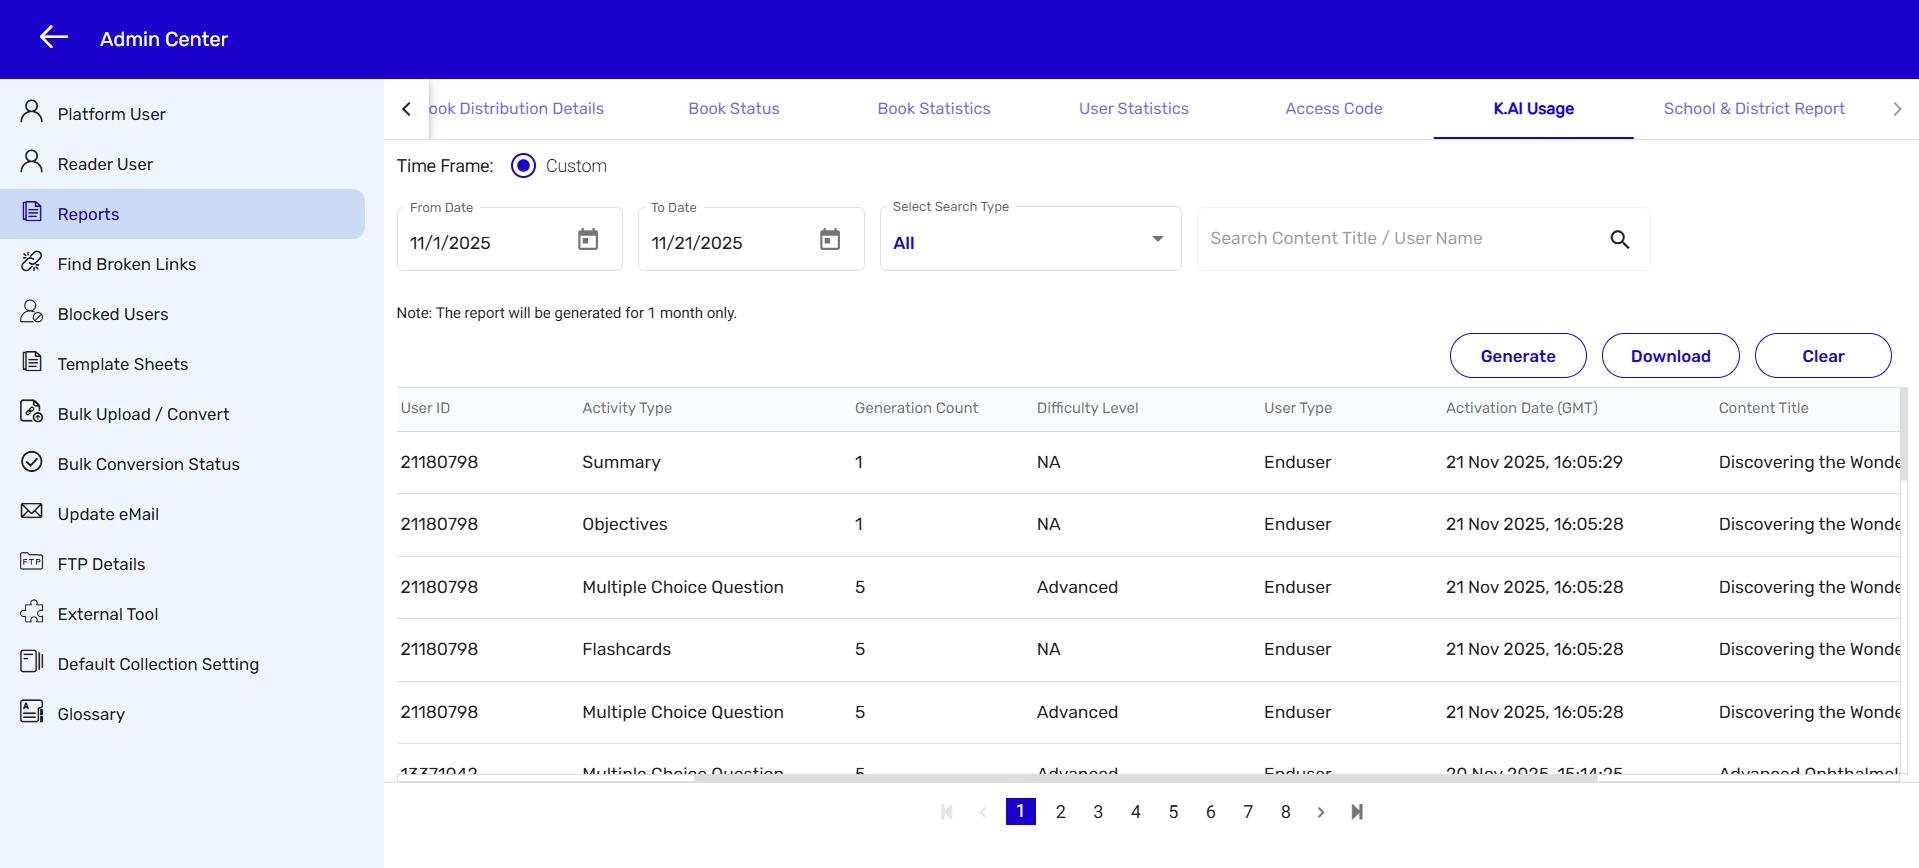Go to Blocked Users section
This screenshot has width=1919, height=868.
tap(112, 314)
